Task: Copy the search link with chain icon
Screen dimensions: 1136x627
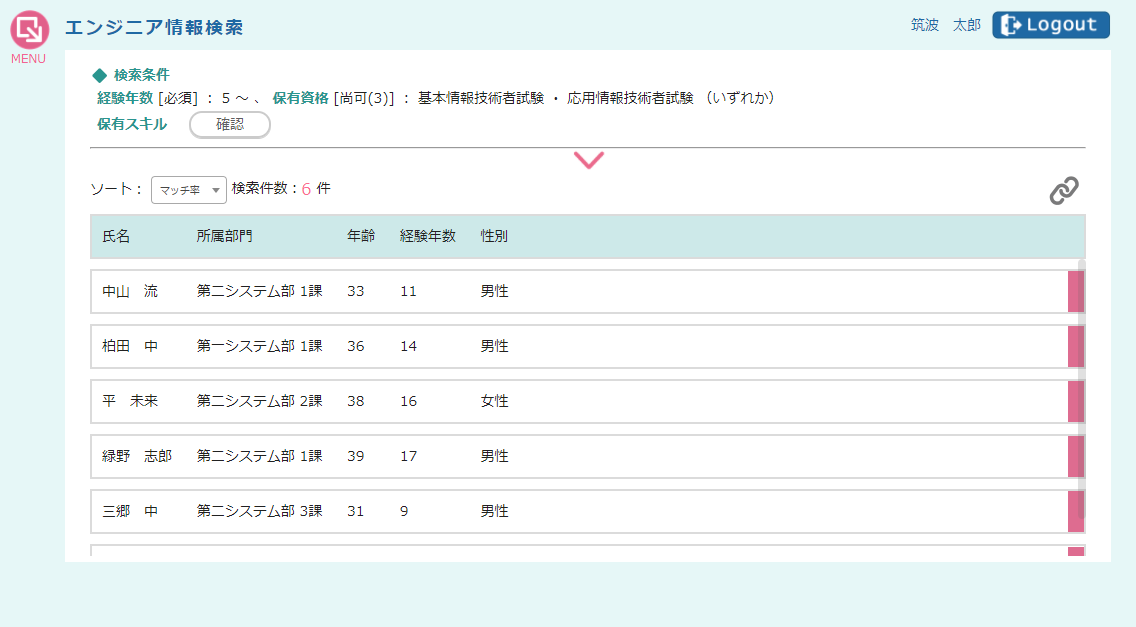Action: 1064,191
